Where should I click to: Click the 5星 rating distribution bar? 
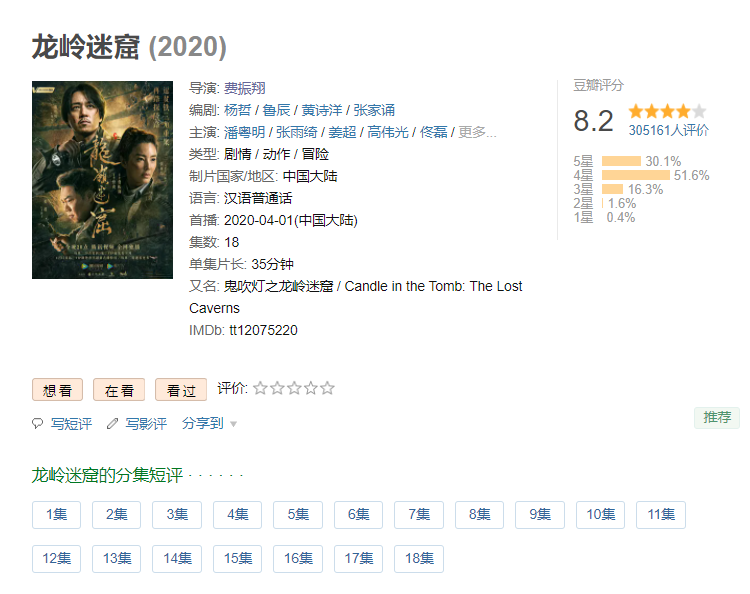coord(621,161)
